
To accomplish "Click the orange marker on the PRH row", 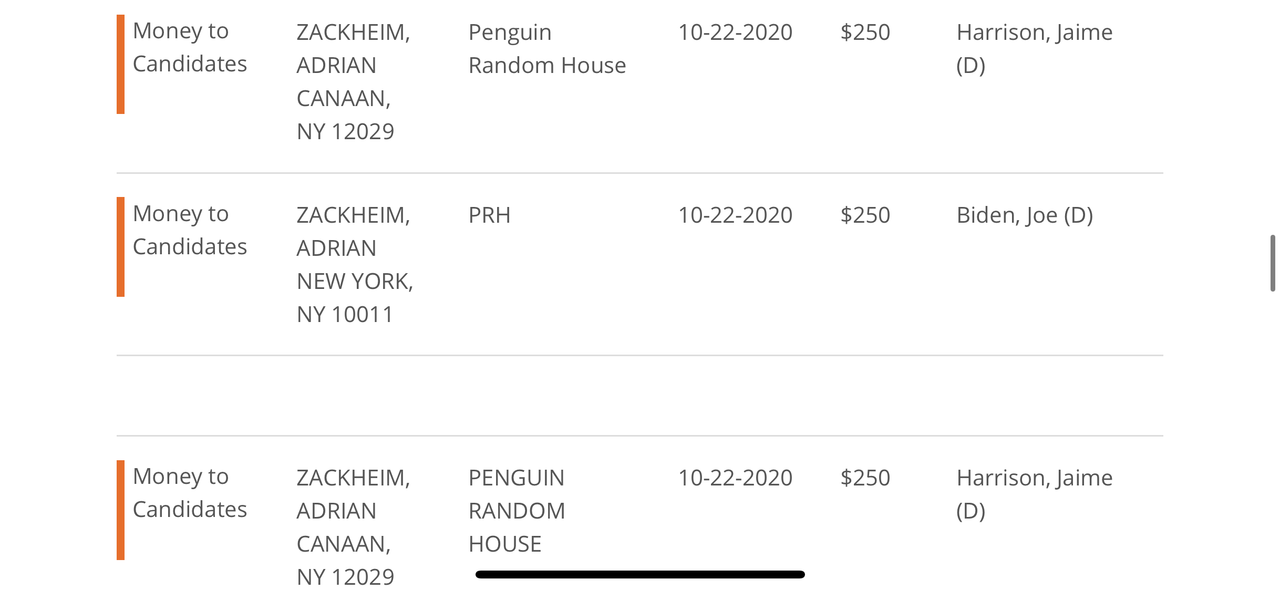I will coord(121,247).
